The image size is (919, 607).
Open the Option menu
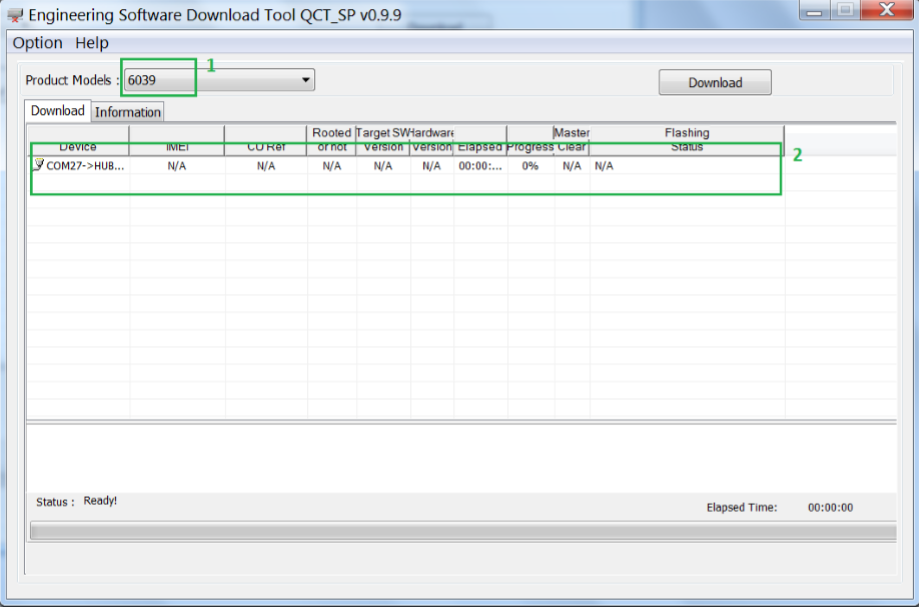click(x=37, y=43)
